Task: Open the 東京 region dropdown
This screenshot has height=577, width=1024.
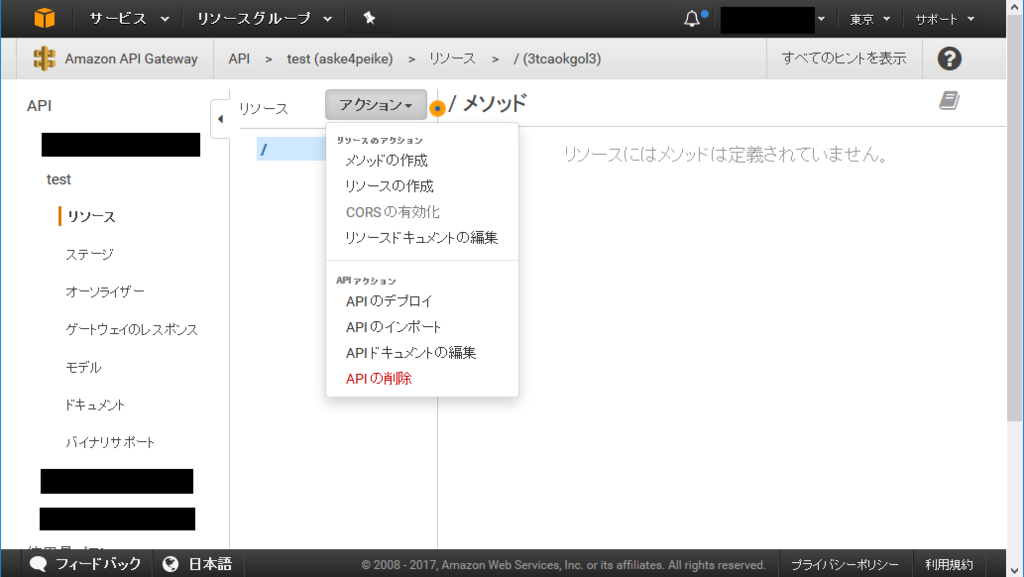Action: 870,20
